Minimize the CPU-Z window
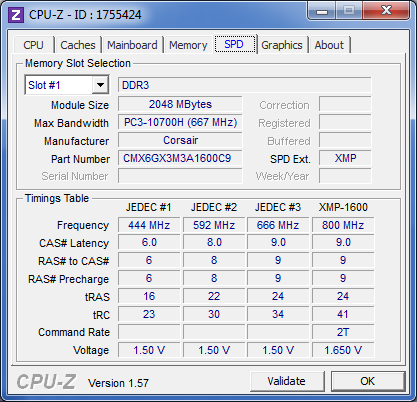The image size is (417, 402). click(322, 11)
